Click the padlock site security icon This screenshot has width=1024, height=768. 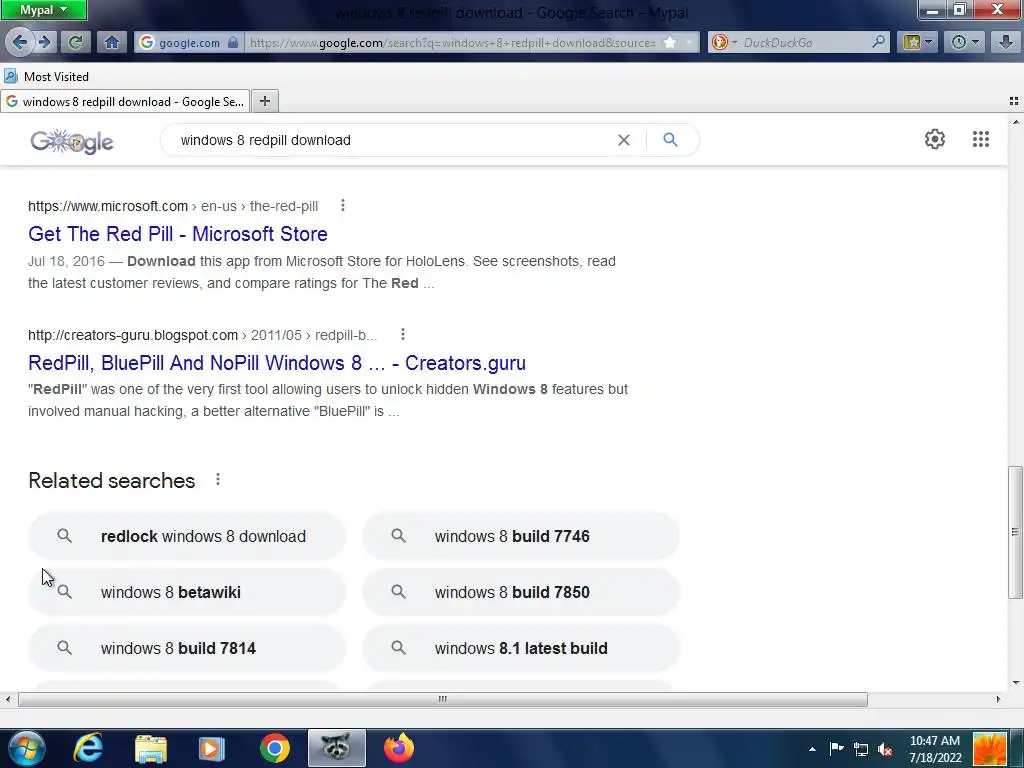pyautogui.click(x=233, y=42)
